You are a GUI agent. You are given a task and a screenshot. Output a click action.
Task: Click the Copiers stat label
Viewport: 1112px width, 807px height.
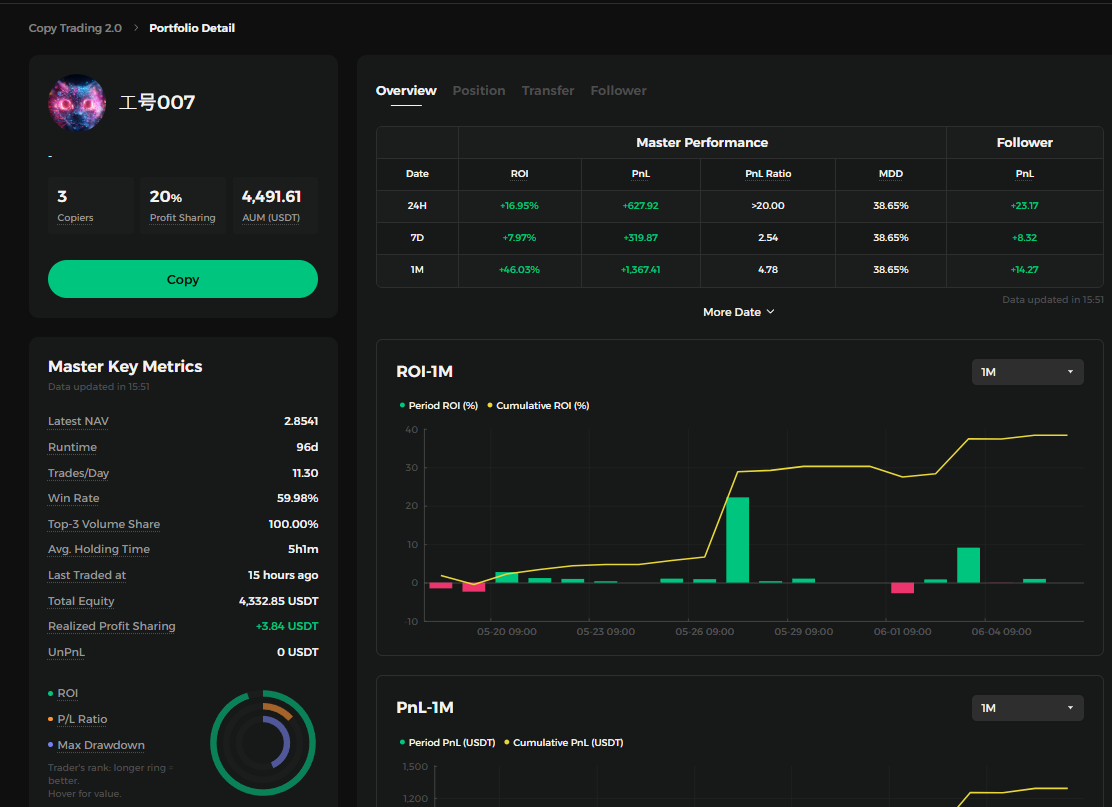75,218
